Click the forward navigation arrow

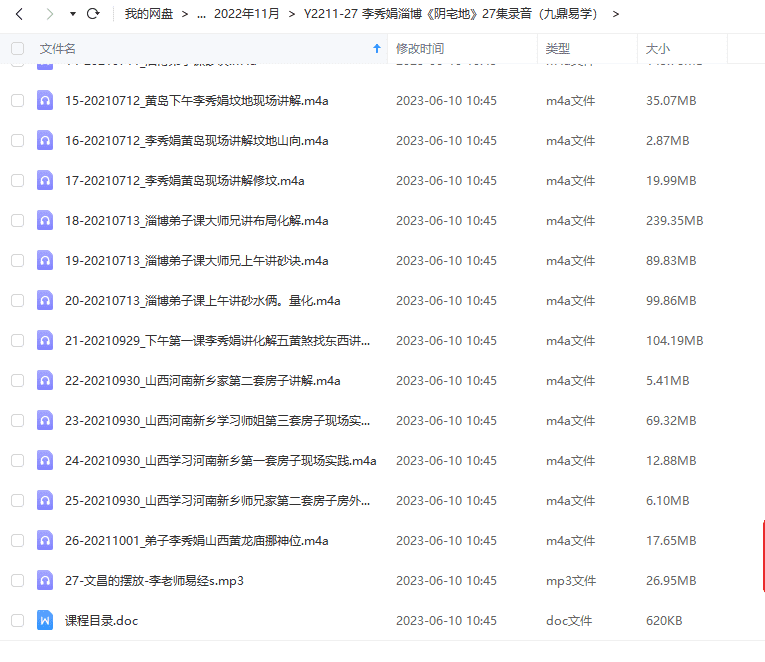point(46,14)
